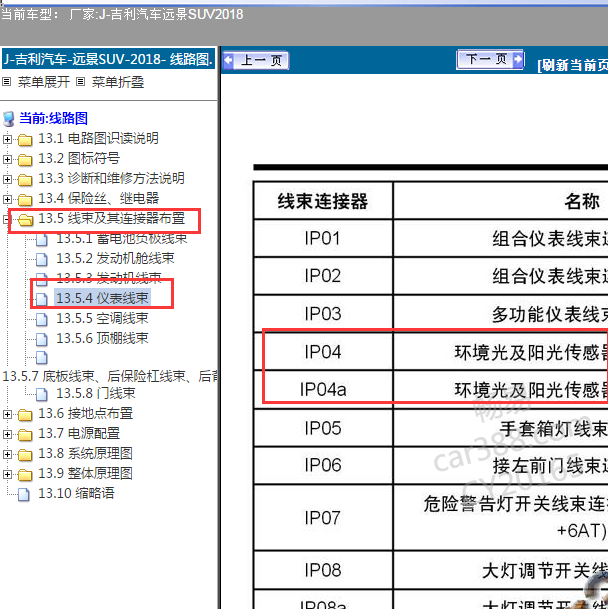Click the folder icon of 13.3 诊断和维修方法说明
The width and height of the screenshot is (608, 609).
[25, 179]
